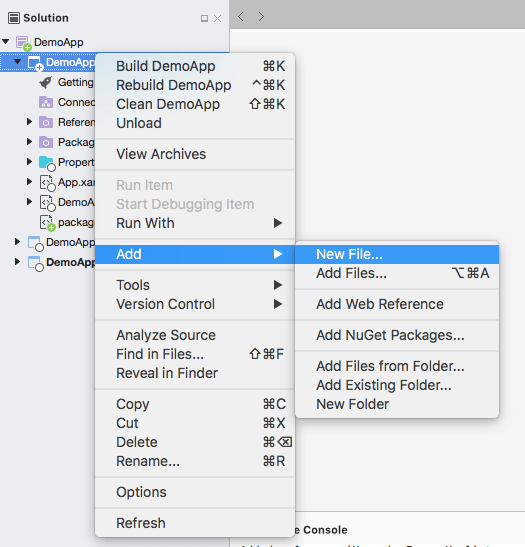Click the Connected Services icon

pos(46,102)
